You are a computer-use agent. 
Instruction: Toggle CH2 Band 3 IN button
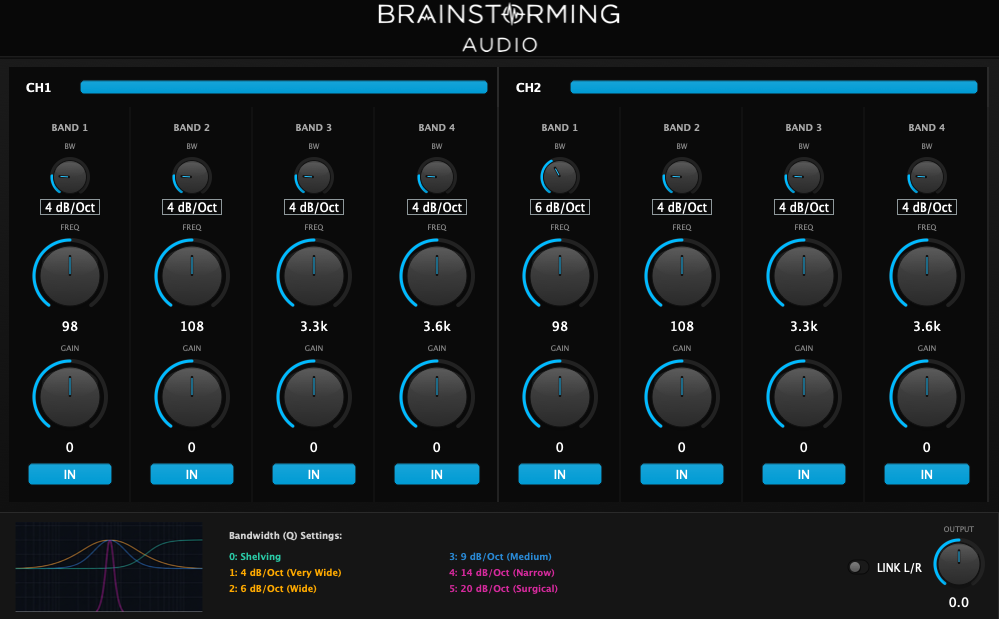coord(803,474)
